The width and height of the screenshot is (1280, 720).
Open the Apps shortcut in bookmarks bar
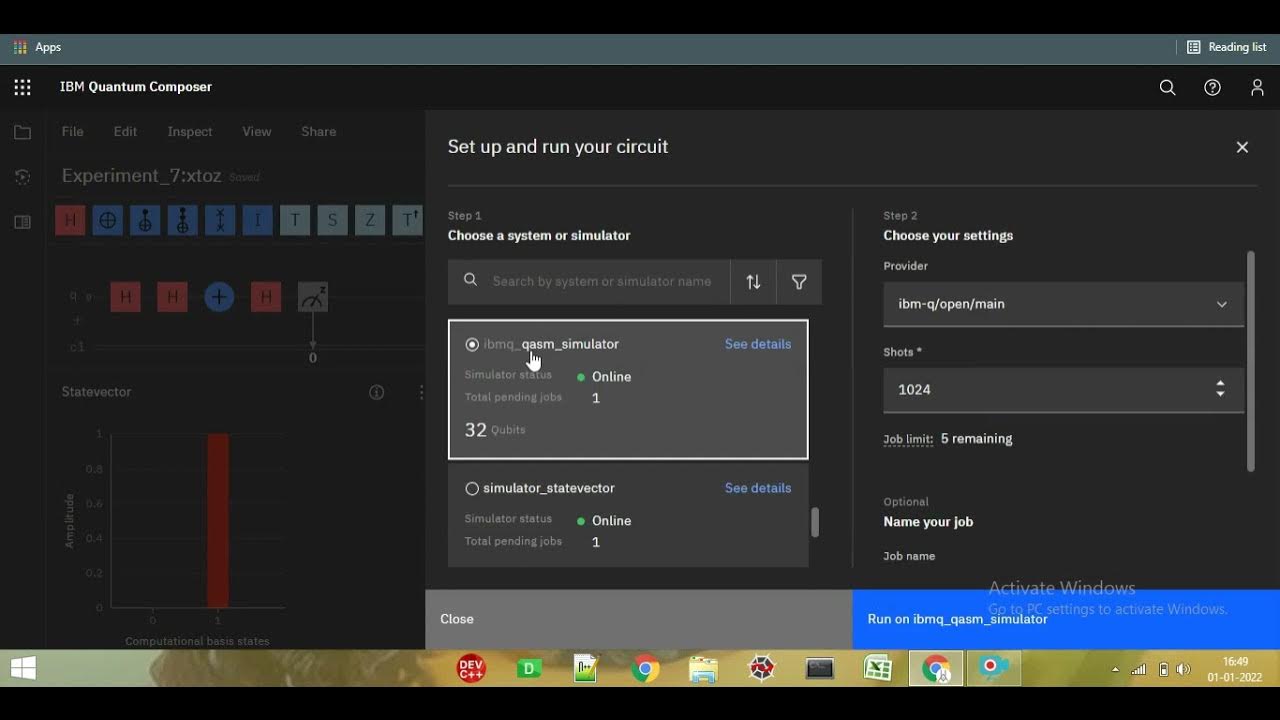(x=37, y=47)
